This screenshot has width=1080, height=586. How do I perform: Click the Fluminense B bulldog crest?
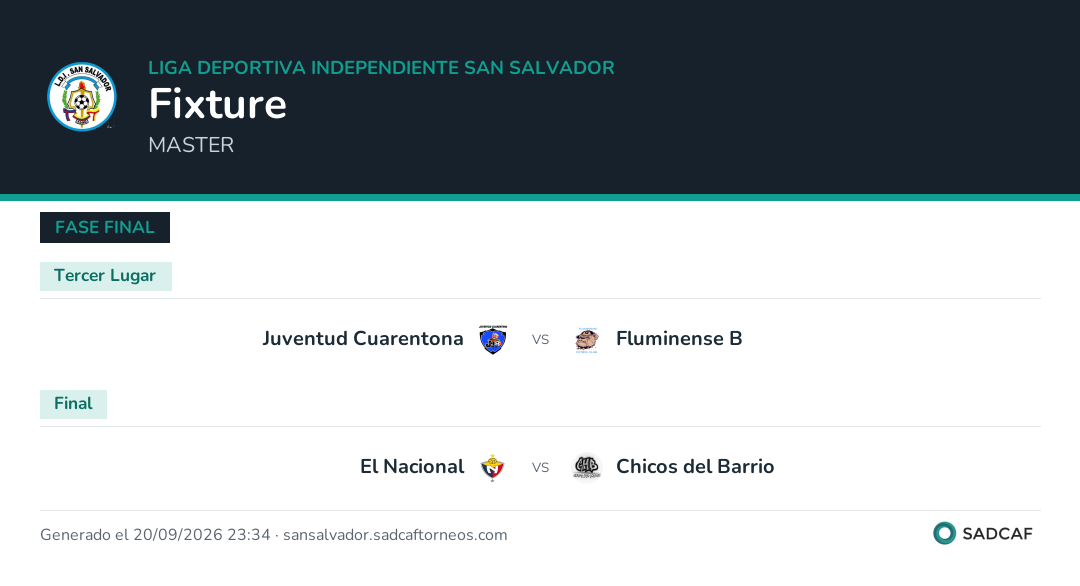tap(587, 339)
